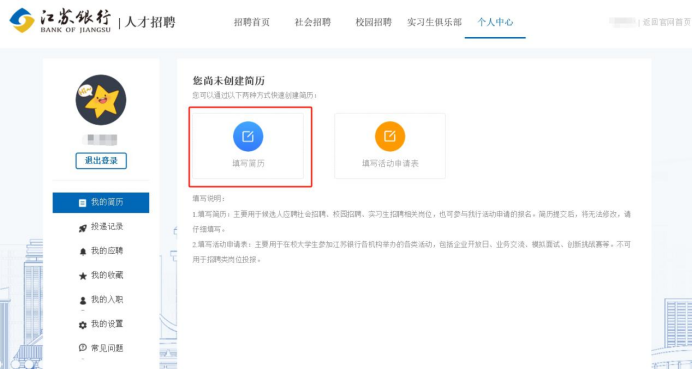
Task: Click the star avatar picture
Action: (101, 100)
